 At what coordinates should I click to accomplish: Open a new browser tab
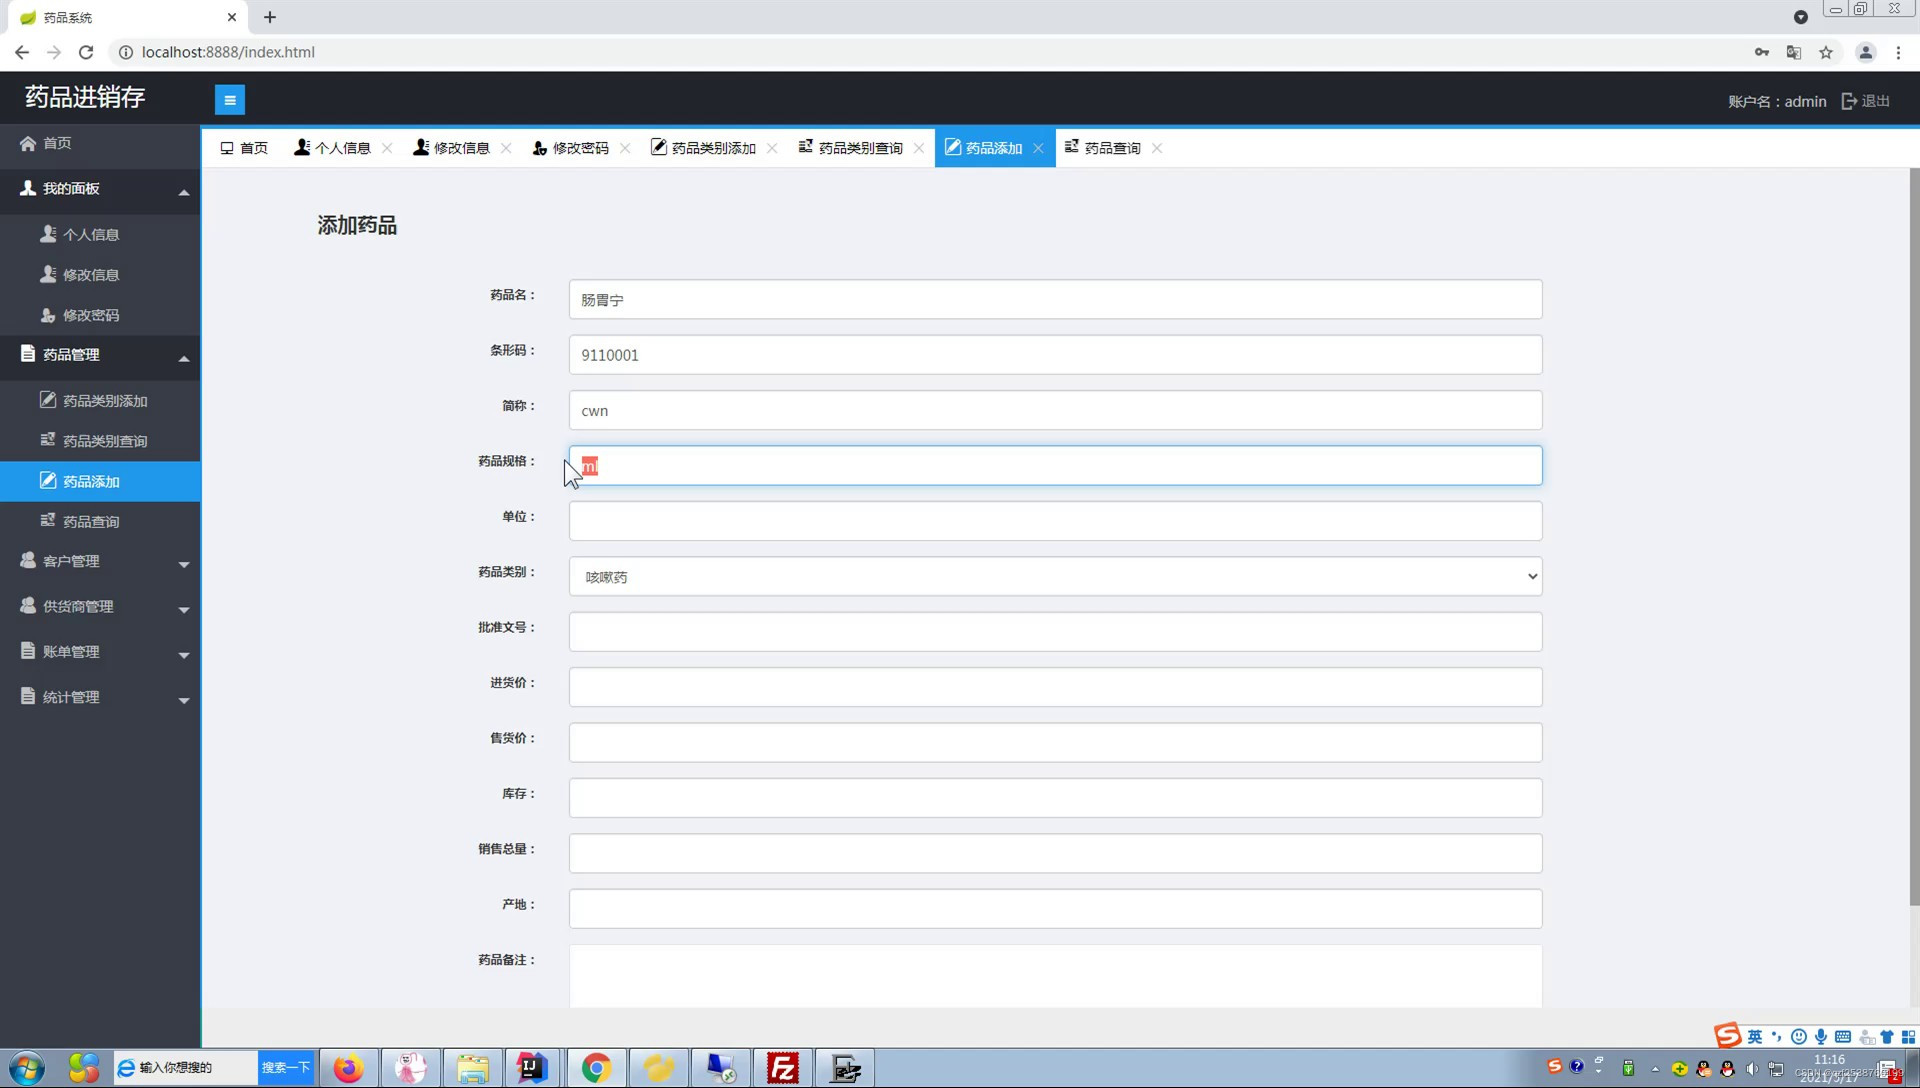[270, 17]
